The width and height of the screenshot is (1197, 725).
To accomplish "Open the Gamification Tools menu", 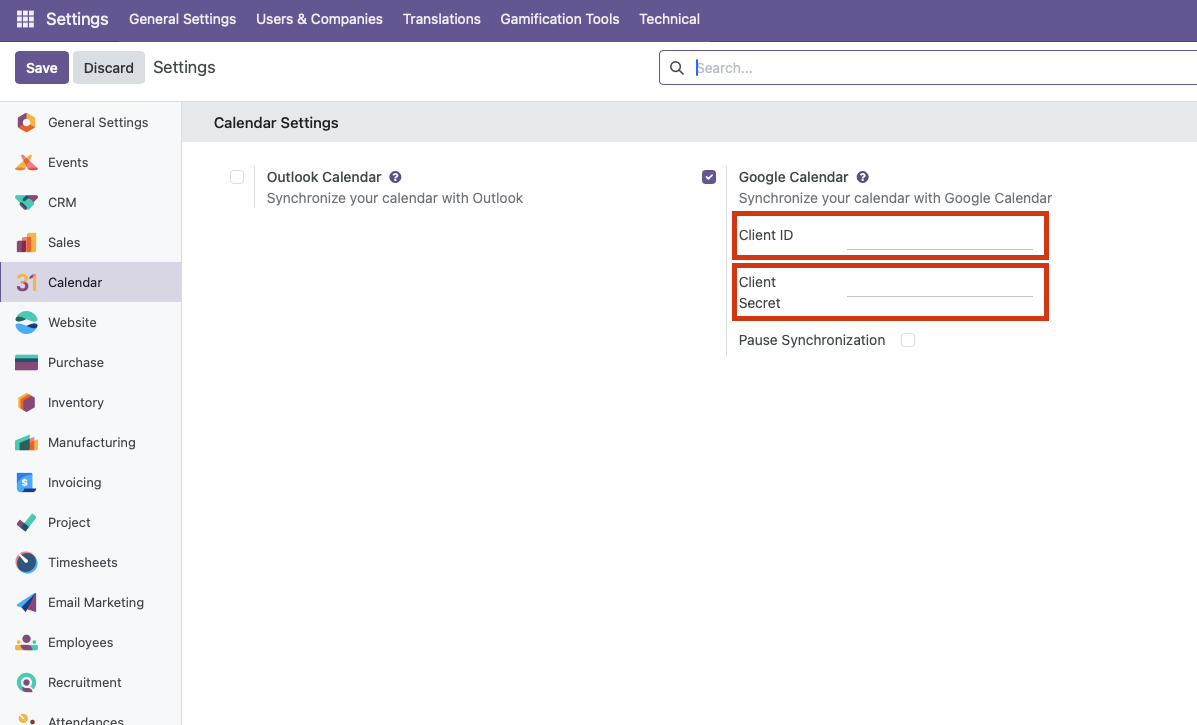I will pos(559,19).
